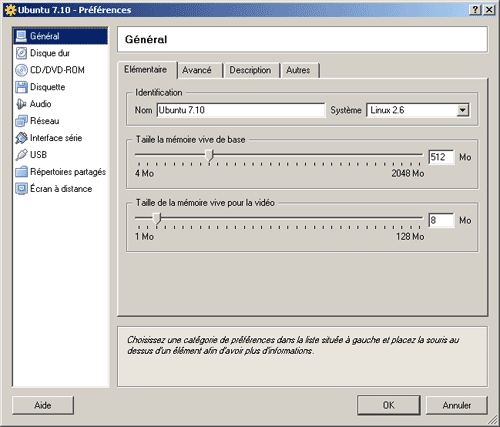Viewport: 500px width, 427px height.
Task: Click the 128 Mo maximum label
Action: (410, 237)
